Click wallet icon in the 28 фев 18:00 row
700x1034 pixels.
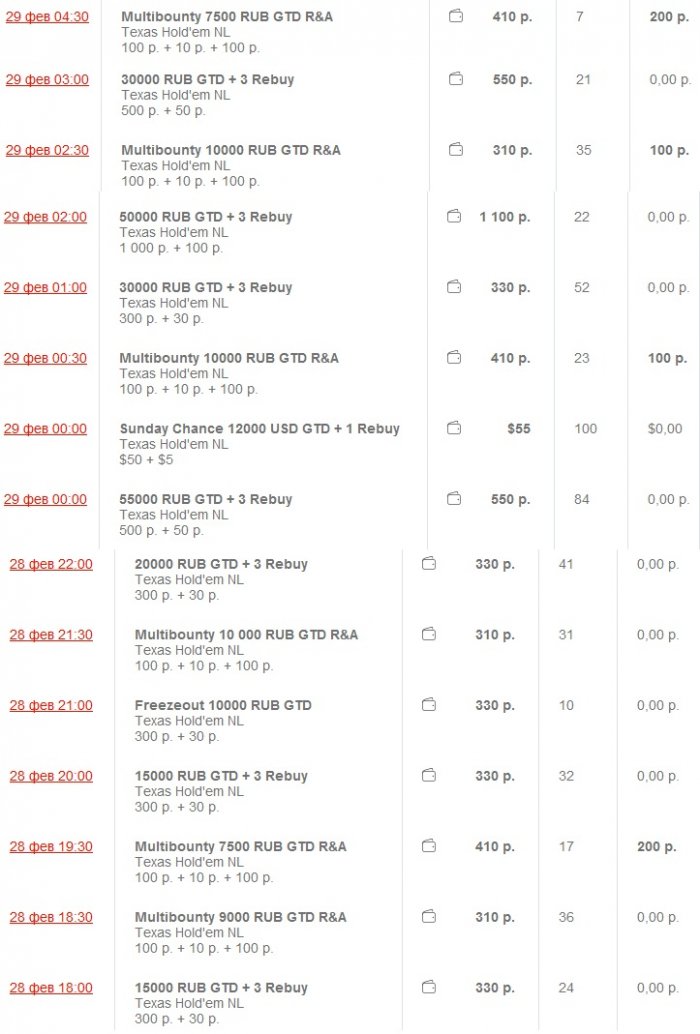pos(429,988)
